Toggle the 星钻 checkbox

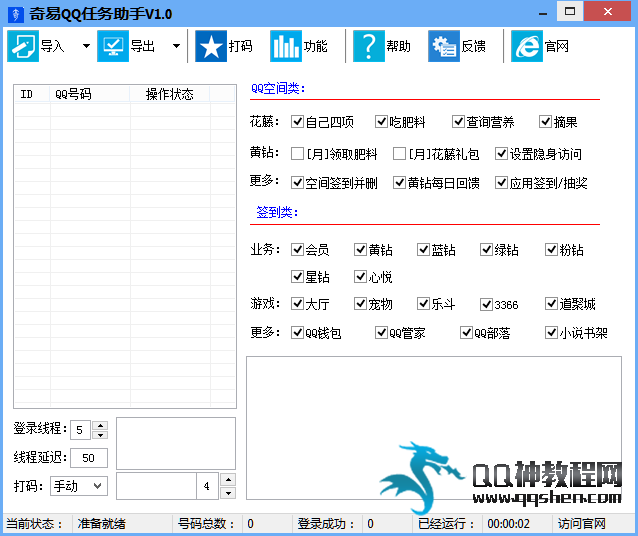click(297, 277)
